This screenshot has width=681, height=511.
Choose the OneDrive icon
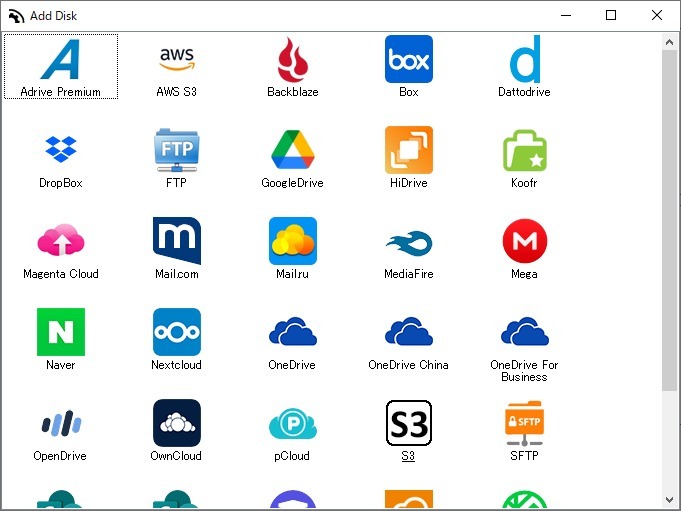(293, 331)
